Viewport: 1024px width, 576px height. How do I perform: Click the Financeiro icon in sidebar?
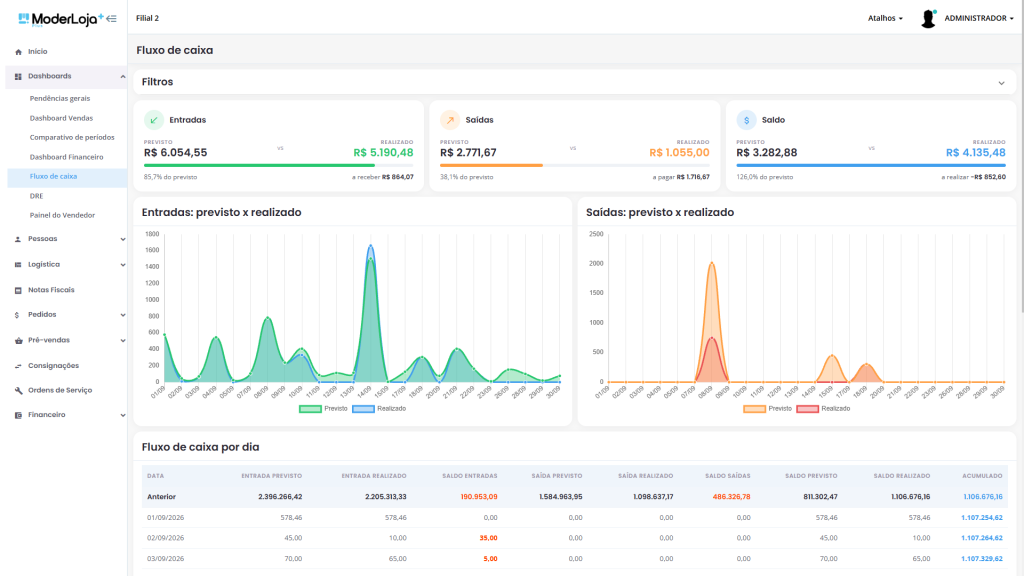click(18, 415)
